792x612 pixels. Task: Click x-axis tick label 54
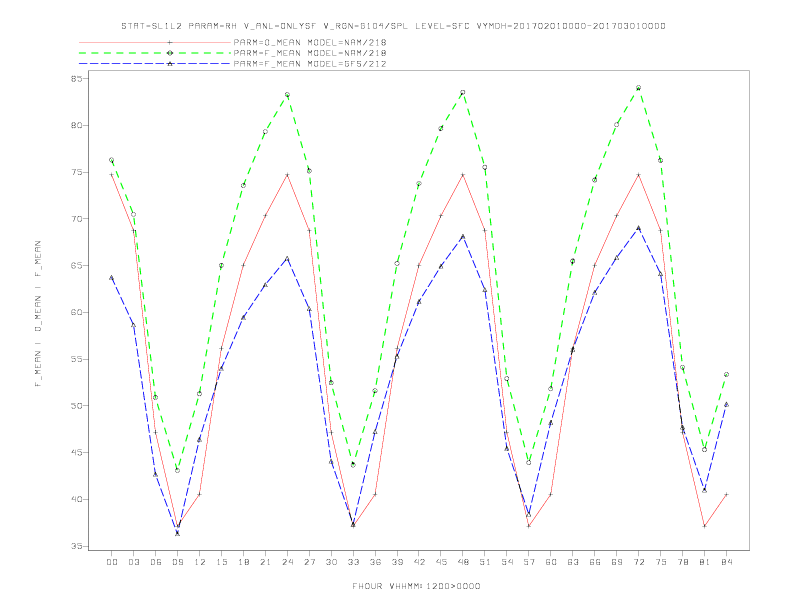(507, 562)
